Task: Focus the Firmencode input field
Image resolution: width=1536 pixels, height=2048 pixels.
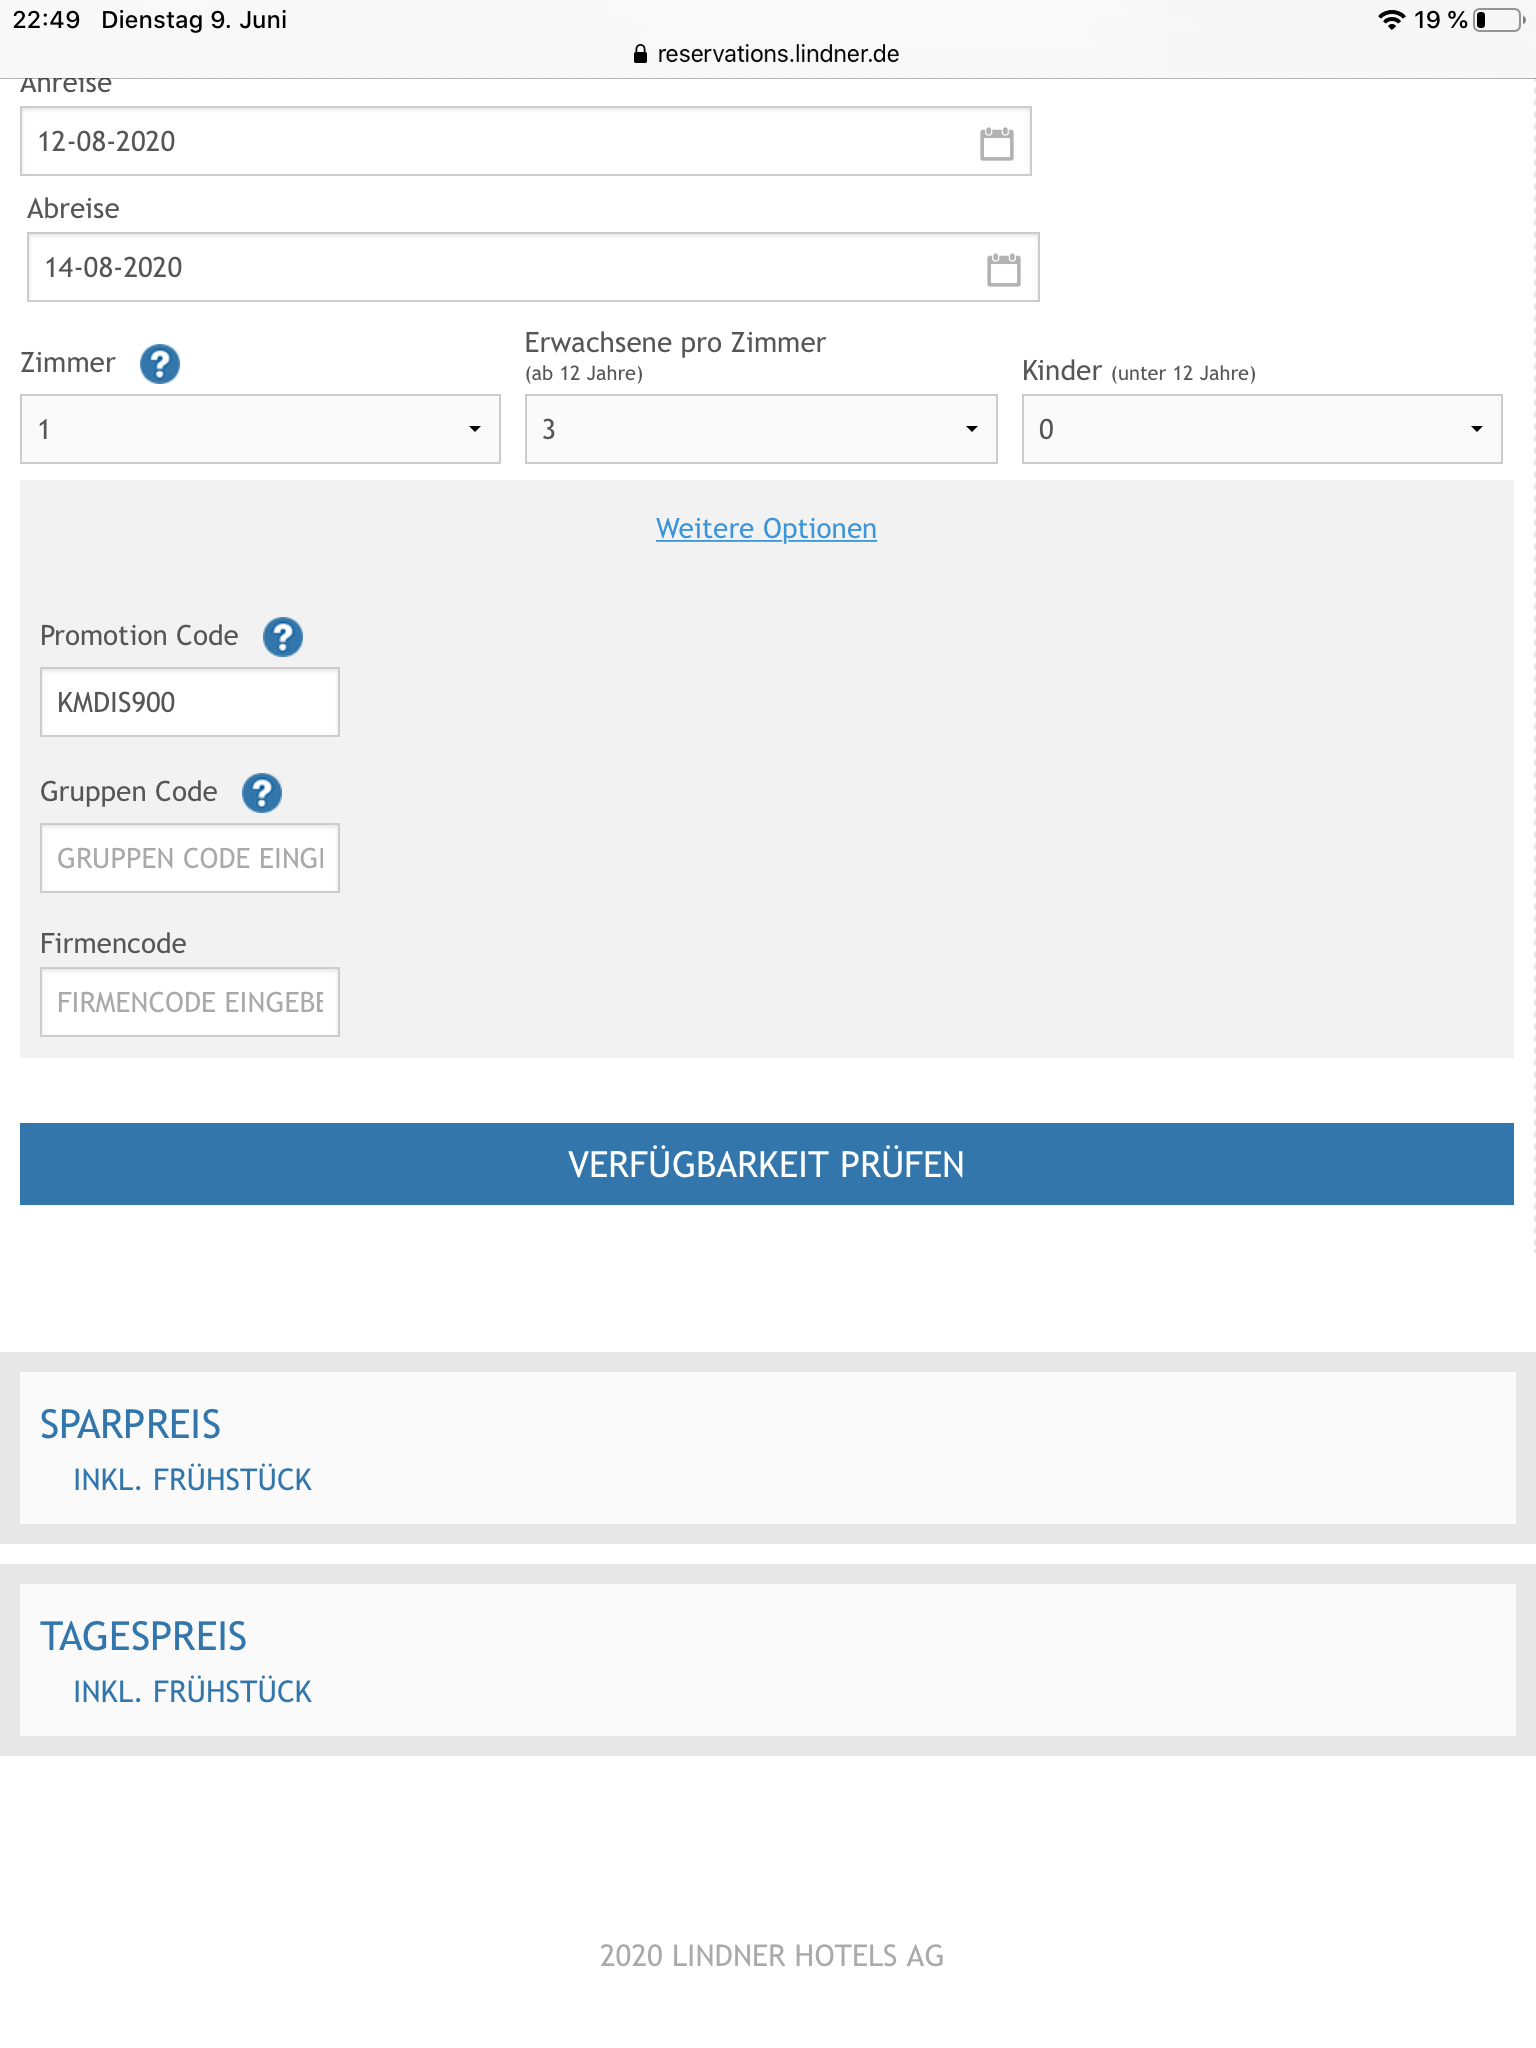Action: [190, 1002]
